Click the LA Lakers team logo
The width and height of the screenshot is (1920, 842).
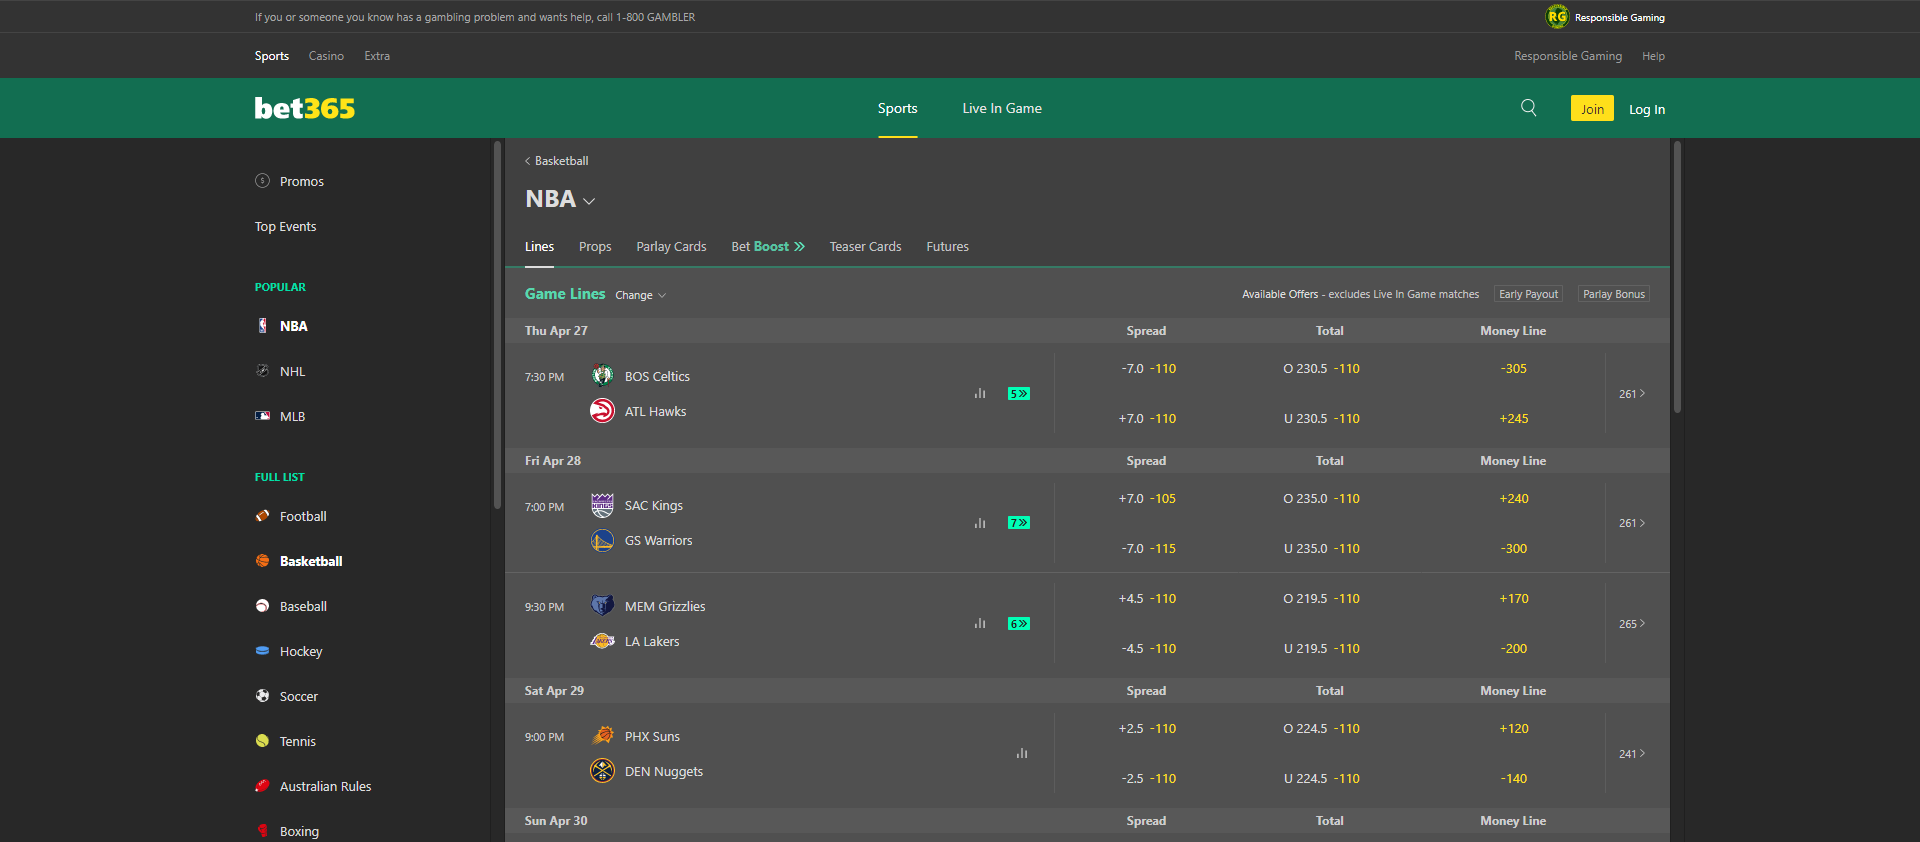(x=602, y=641)
